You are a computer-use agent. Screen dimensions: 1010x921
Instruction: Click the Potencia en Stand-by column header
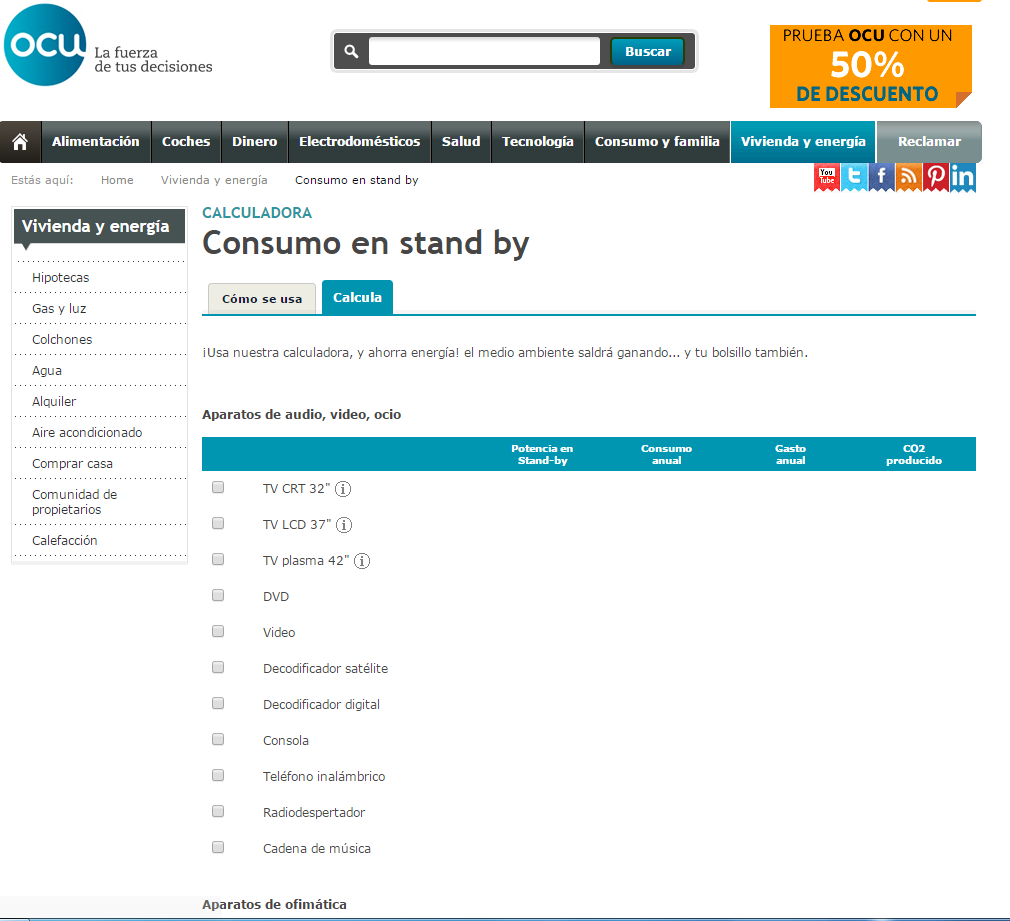point(542,454)
